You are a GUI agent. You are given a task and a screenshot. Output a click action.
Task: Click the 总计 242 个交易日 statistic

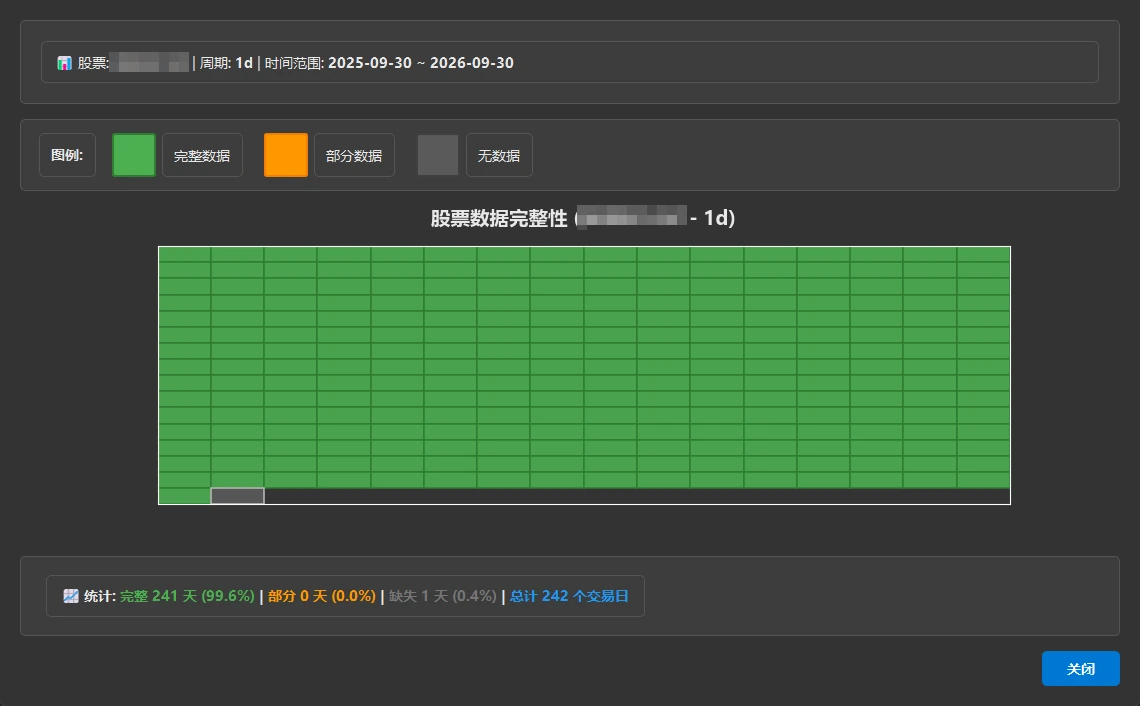[x=569, y=596]
